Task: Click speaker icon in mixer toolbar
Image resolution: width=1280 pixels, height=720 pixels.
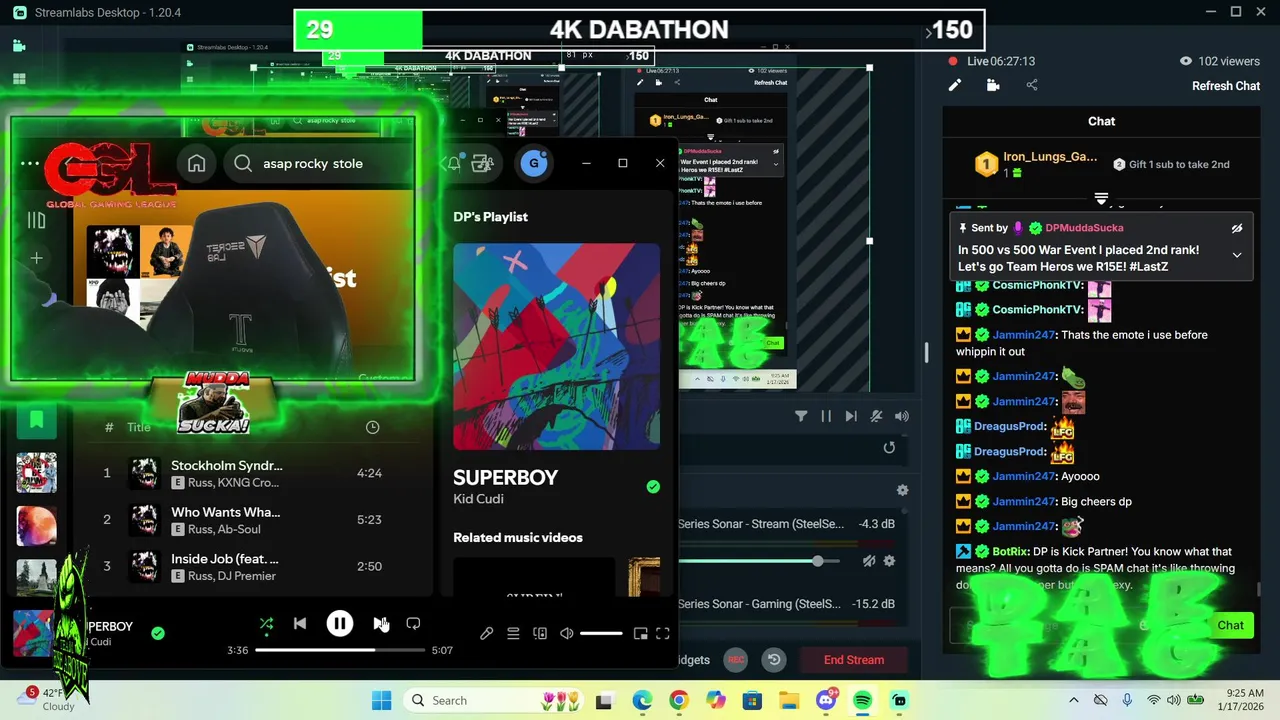Action: pyautogui.click(x=902, y=416)
